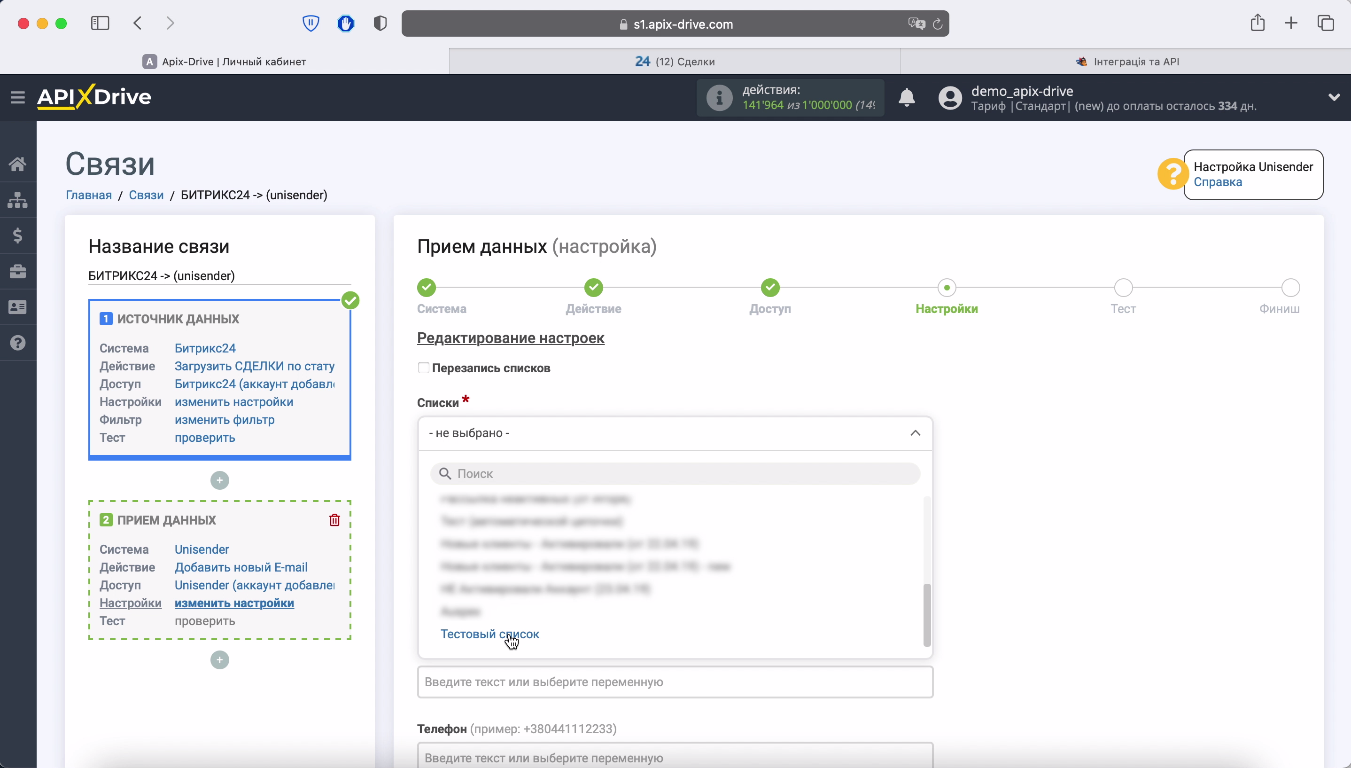Click the Настройки step in the progress bar
Viewport: 1351px width, 768px height.
947,288
